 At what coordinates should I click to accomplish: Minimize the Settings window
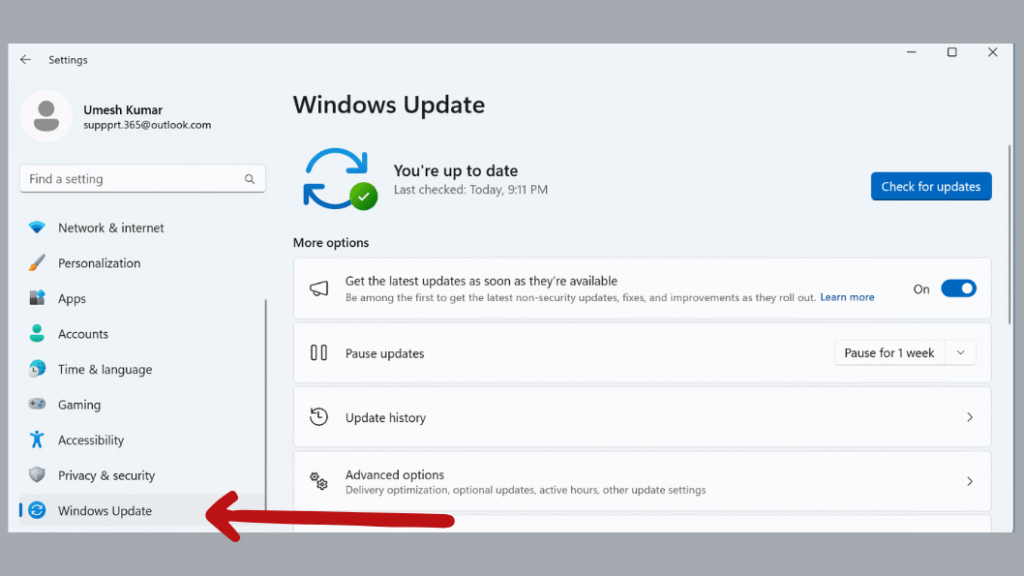click(x=911, y=52)
